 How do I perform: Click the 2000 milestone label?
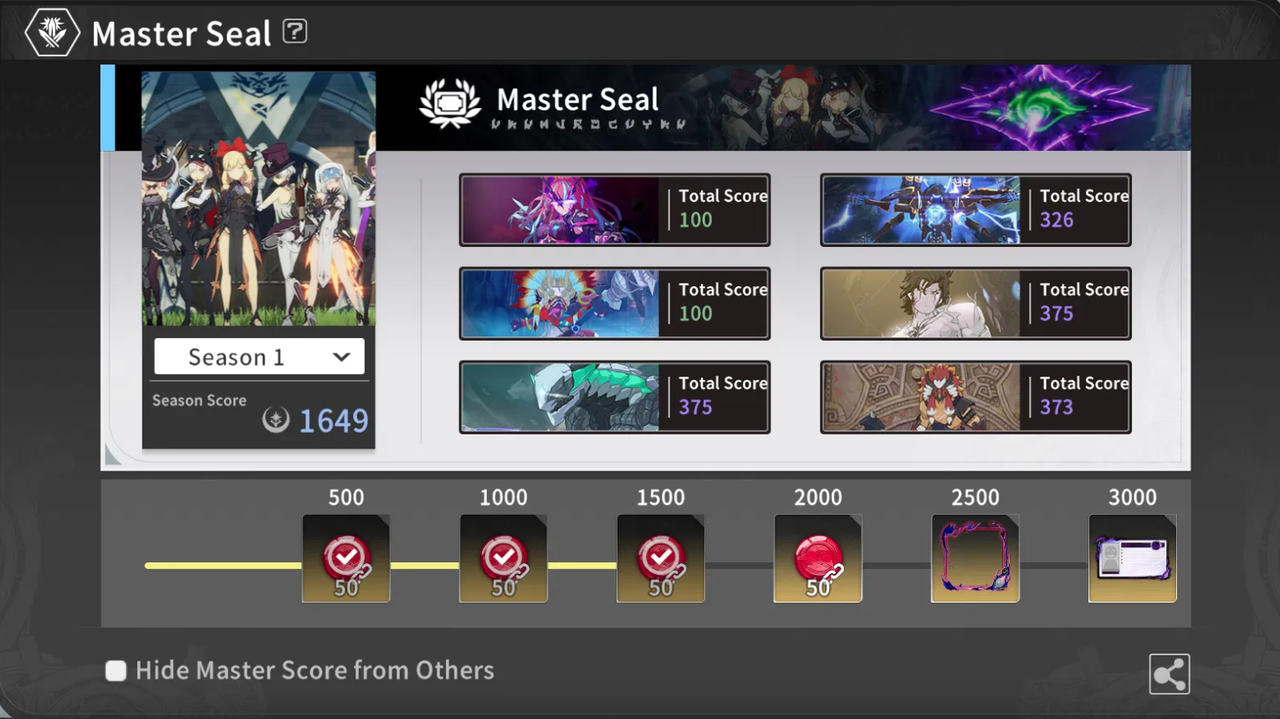[818, 497]
